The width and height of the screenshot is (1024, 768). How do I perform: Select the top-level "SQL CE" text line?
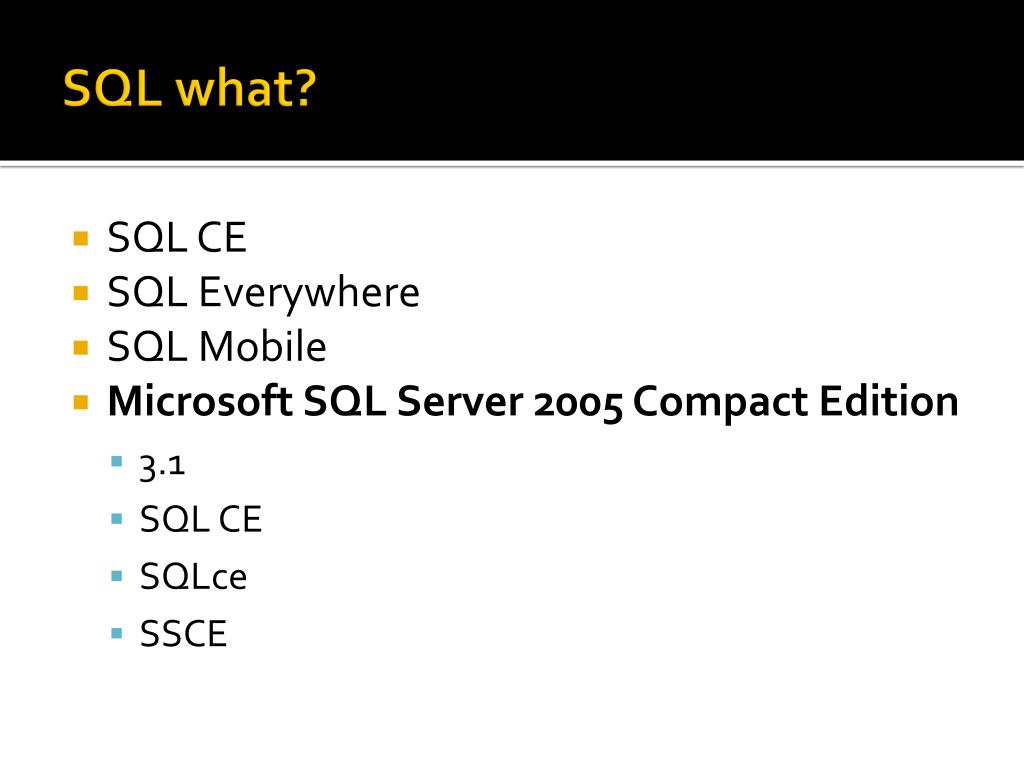click(176, 238)
